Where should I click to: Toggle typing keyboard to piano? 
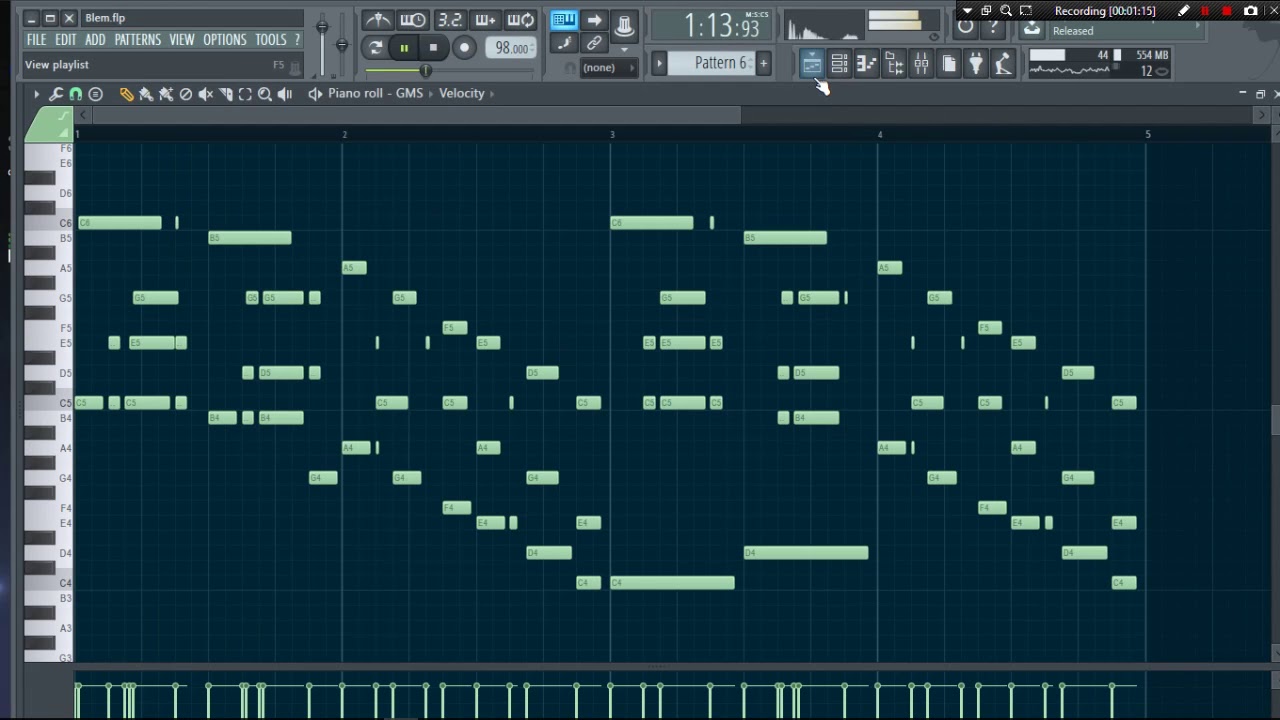564,20
